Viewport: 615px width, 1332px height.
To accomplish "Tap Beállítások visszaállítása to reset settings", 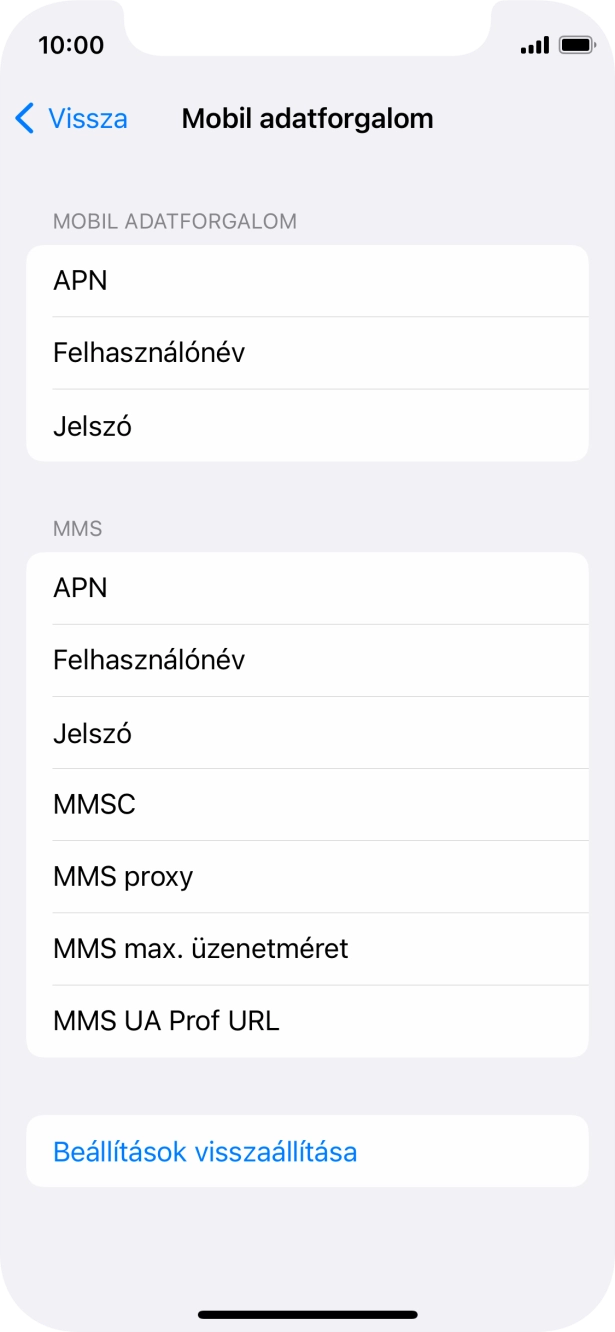I will [x=307, y=1151].
